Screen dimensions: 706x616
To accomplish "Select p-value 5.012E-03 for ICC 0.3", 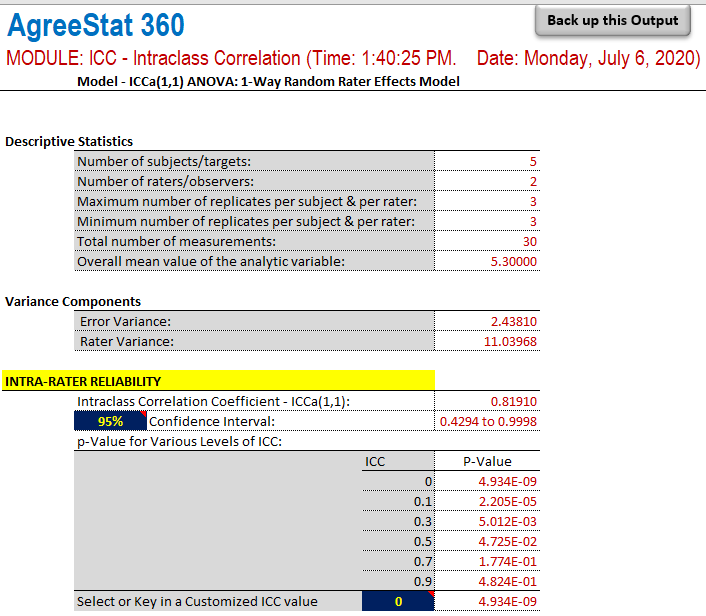I will click(507, 521).
